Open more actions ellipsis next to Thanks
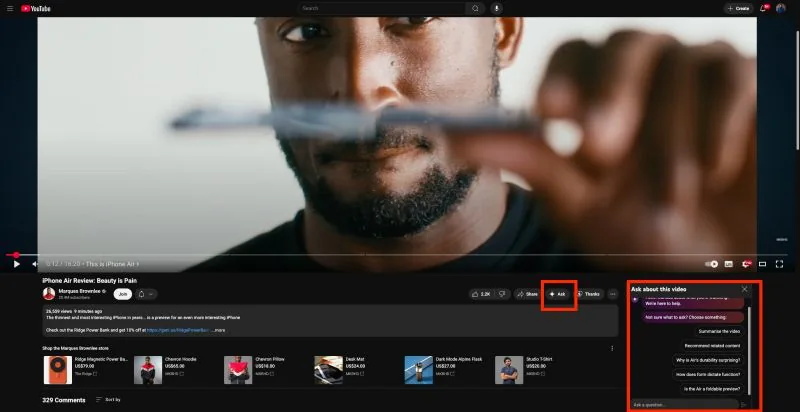Viewport: 800px width, 412px height. pyautogui.click(x=612, y=294)
